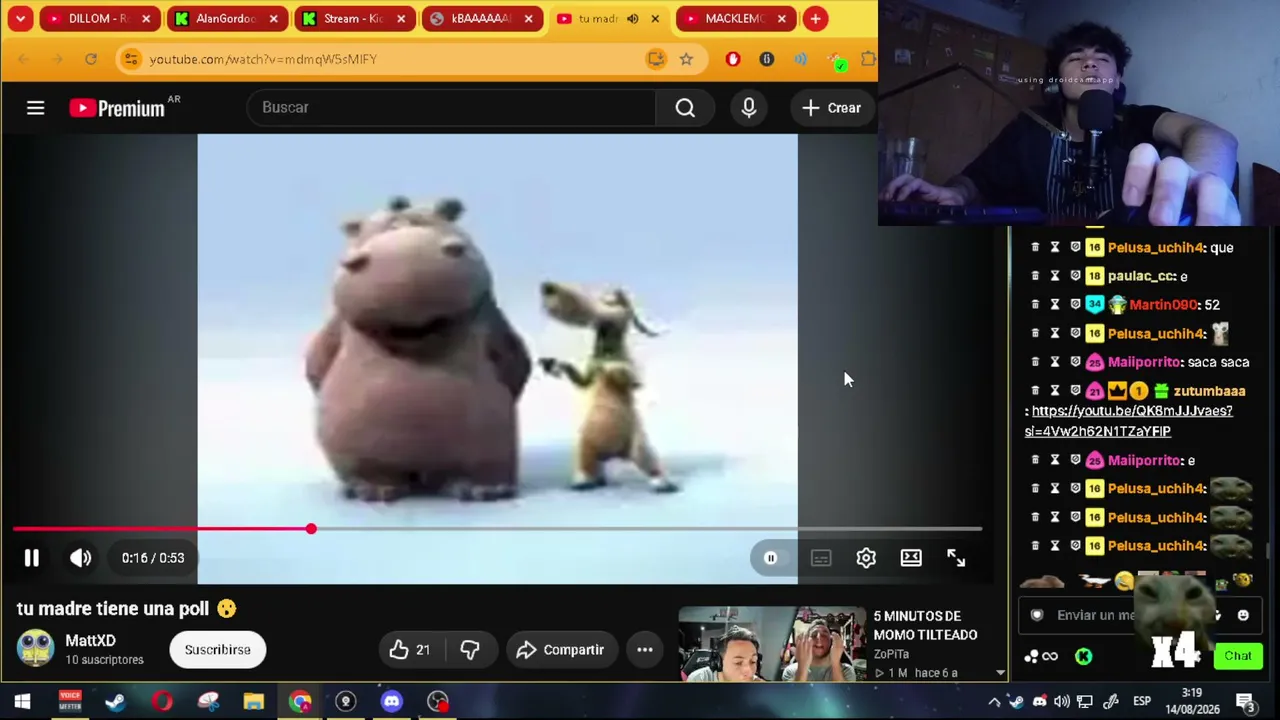Screen dimensions: 1280x720
Task: Open the ESP language selector
Action: 1142,701
